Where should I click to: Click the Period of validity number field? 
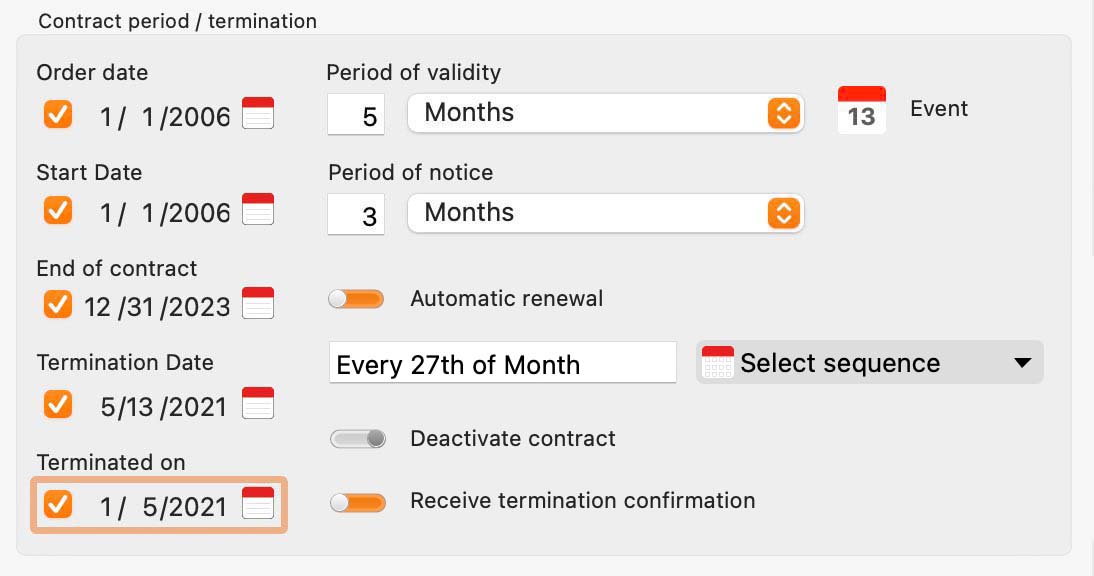[x=356, y=114]
